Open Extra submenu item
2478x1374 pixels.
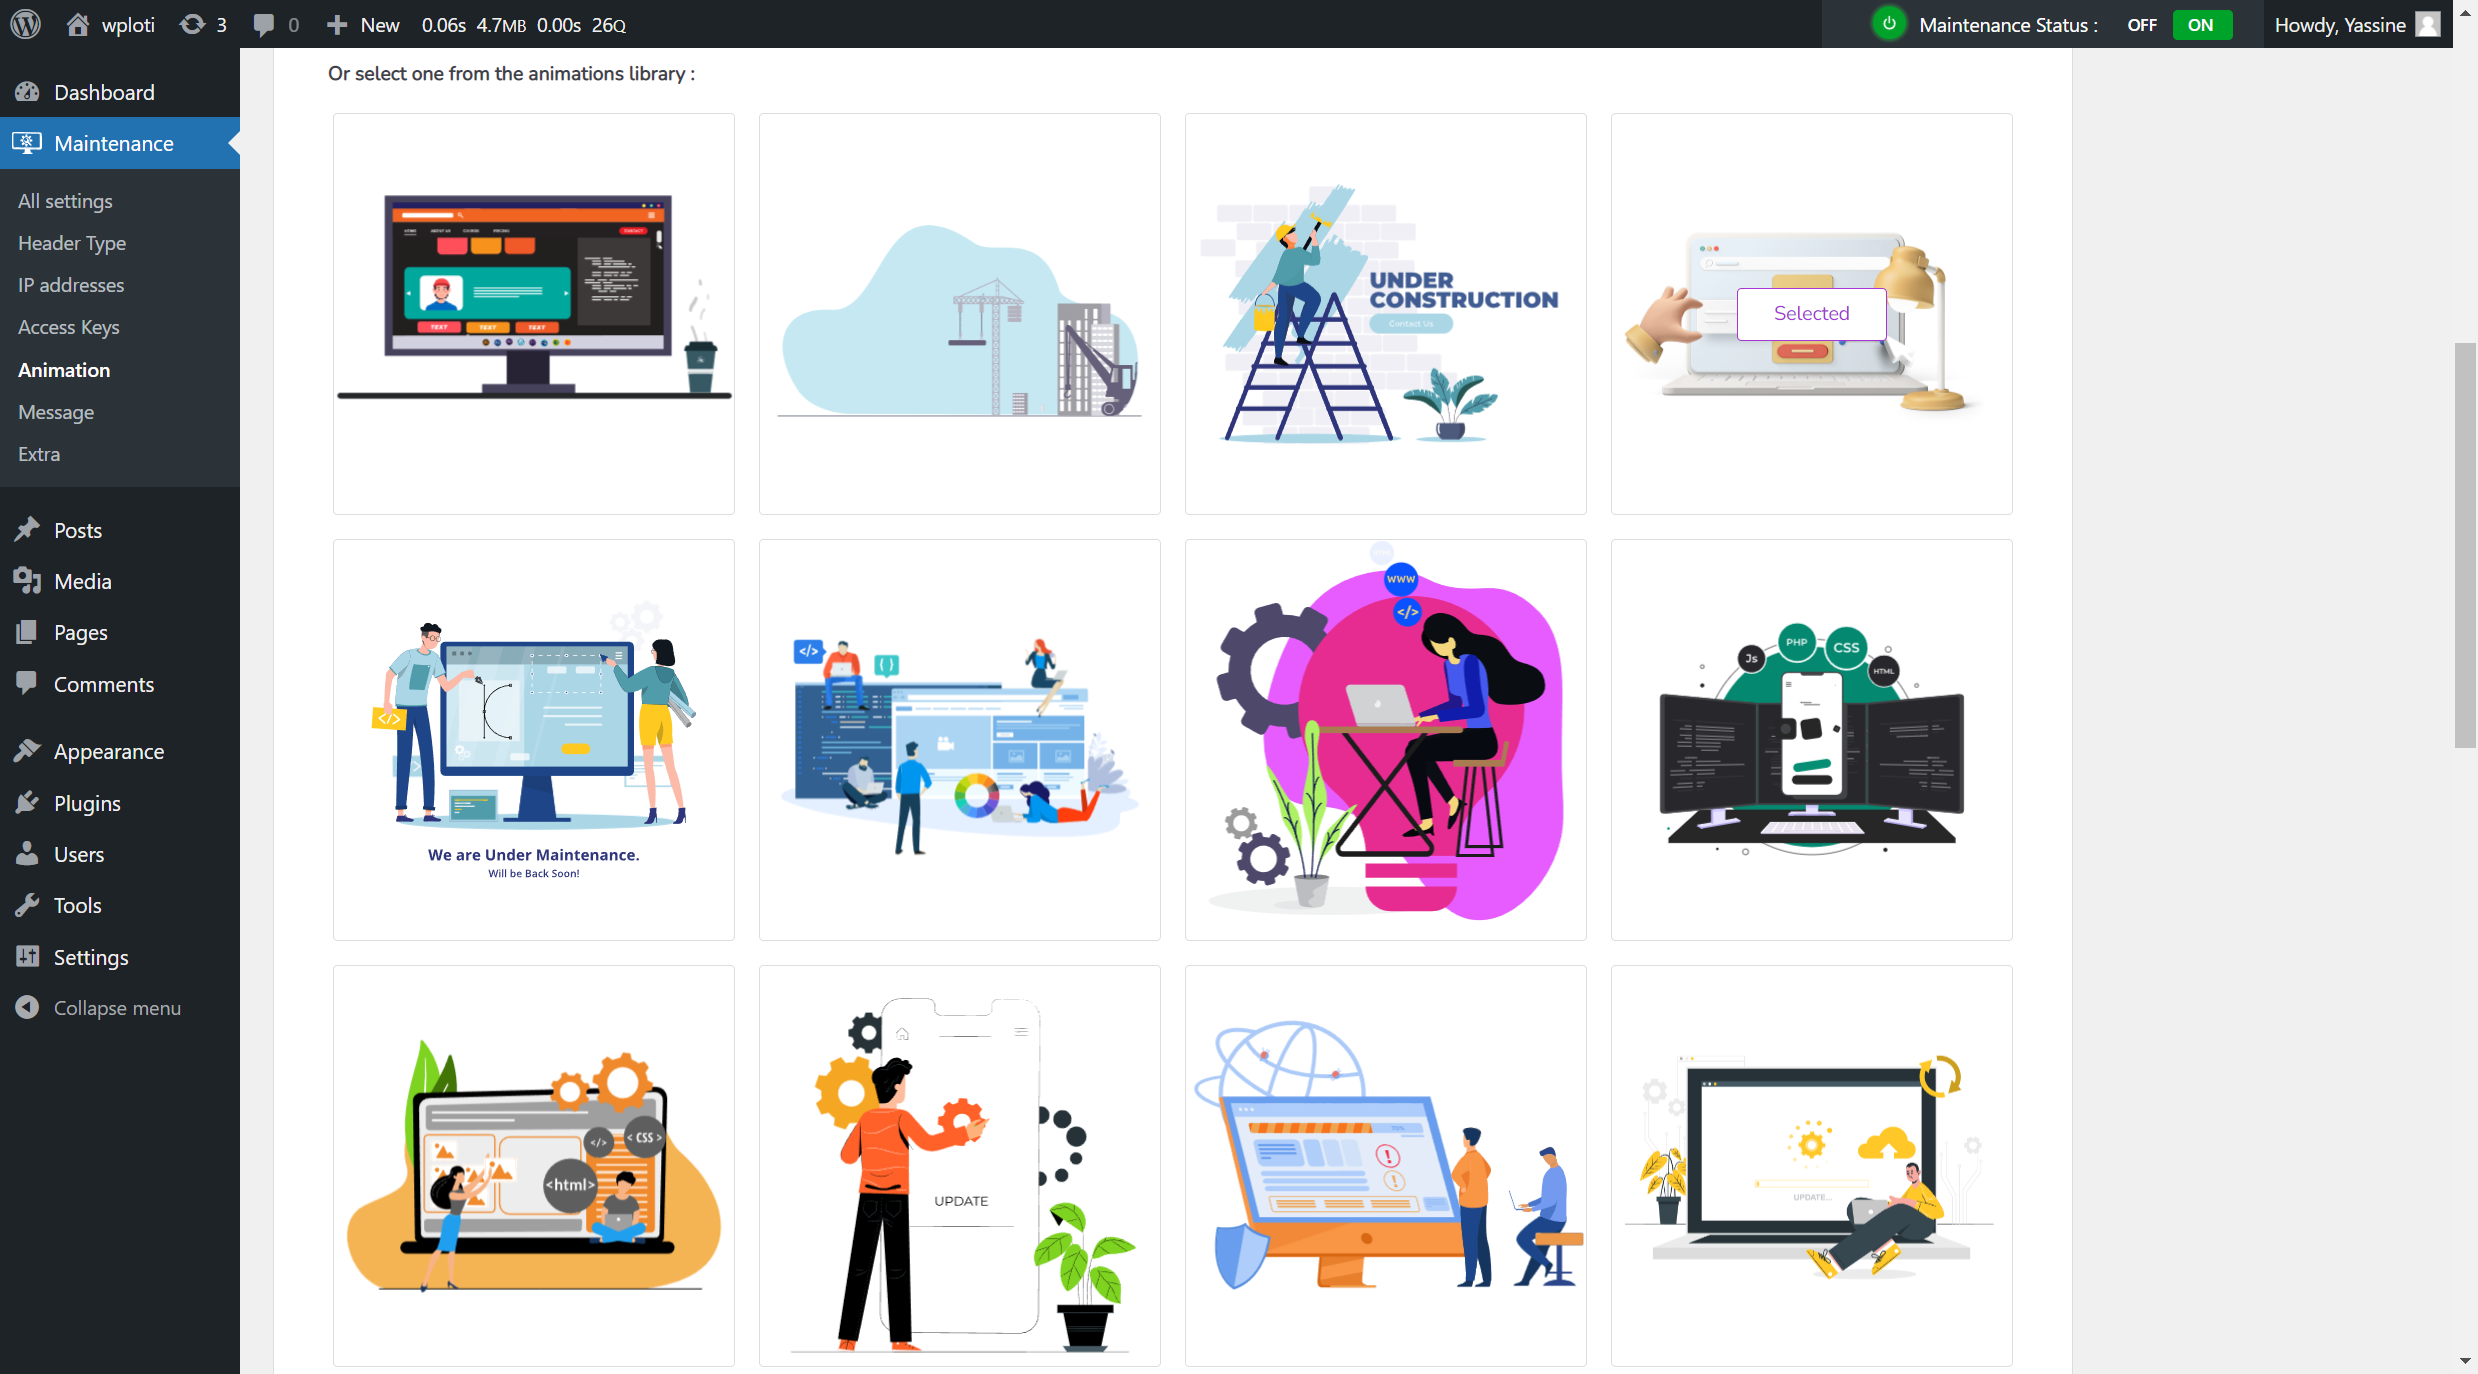pyautogui.click(x=39, y=454)
